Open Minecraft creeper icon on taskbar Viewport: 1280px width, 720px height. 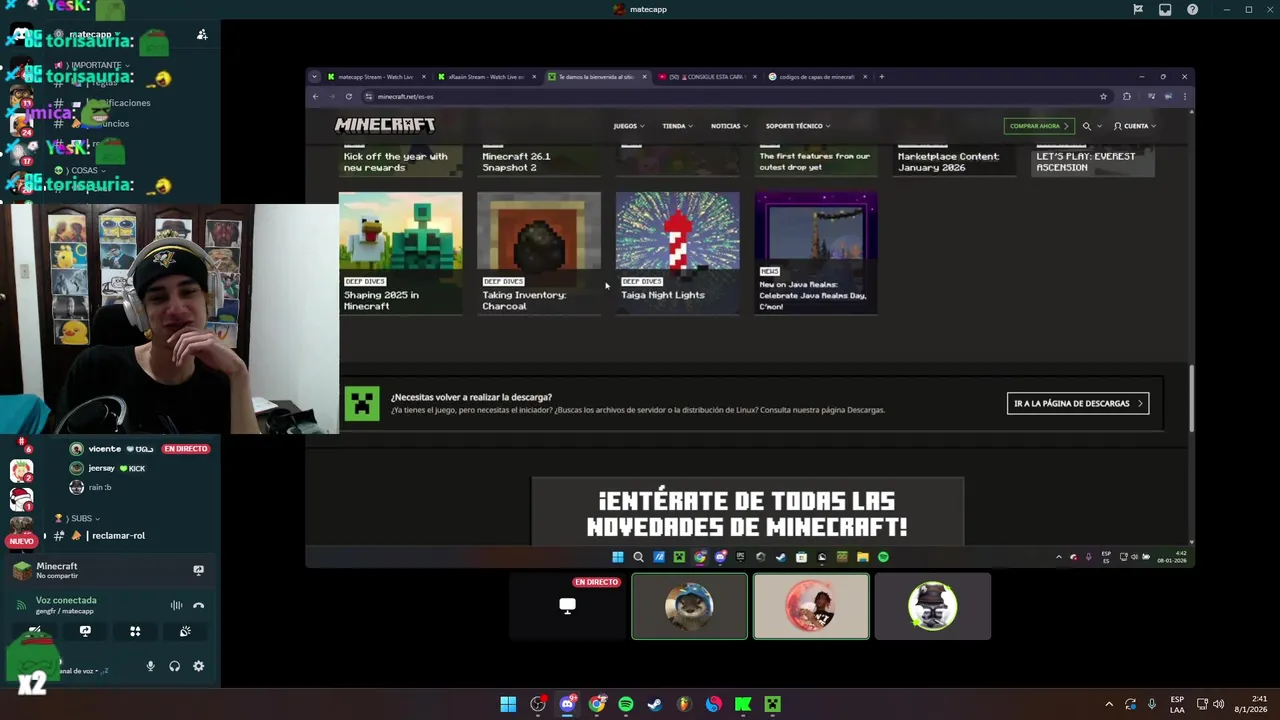tap(772, 704)
